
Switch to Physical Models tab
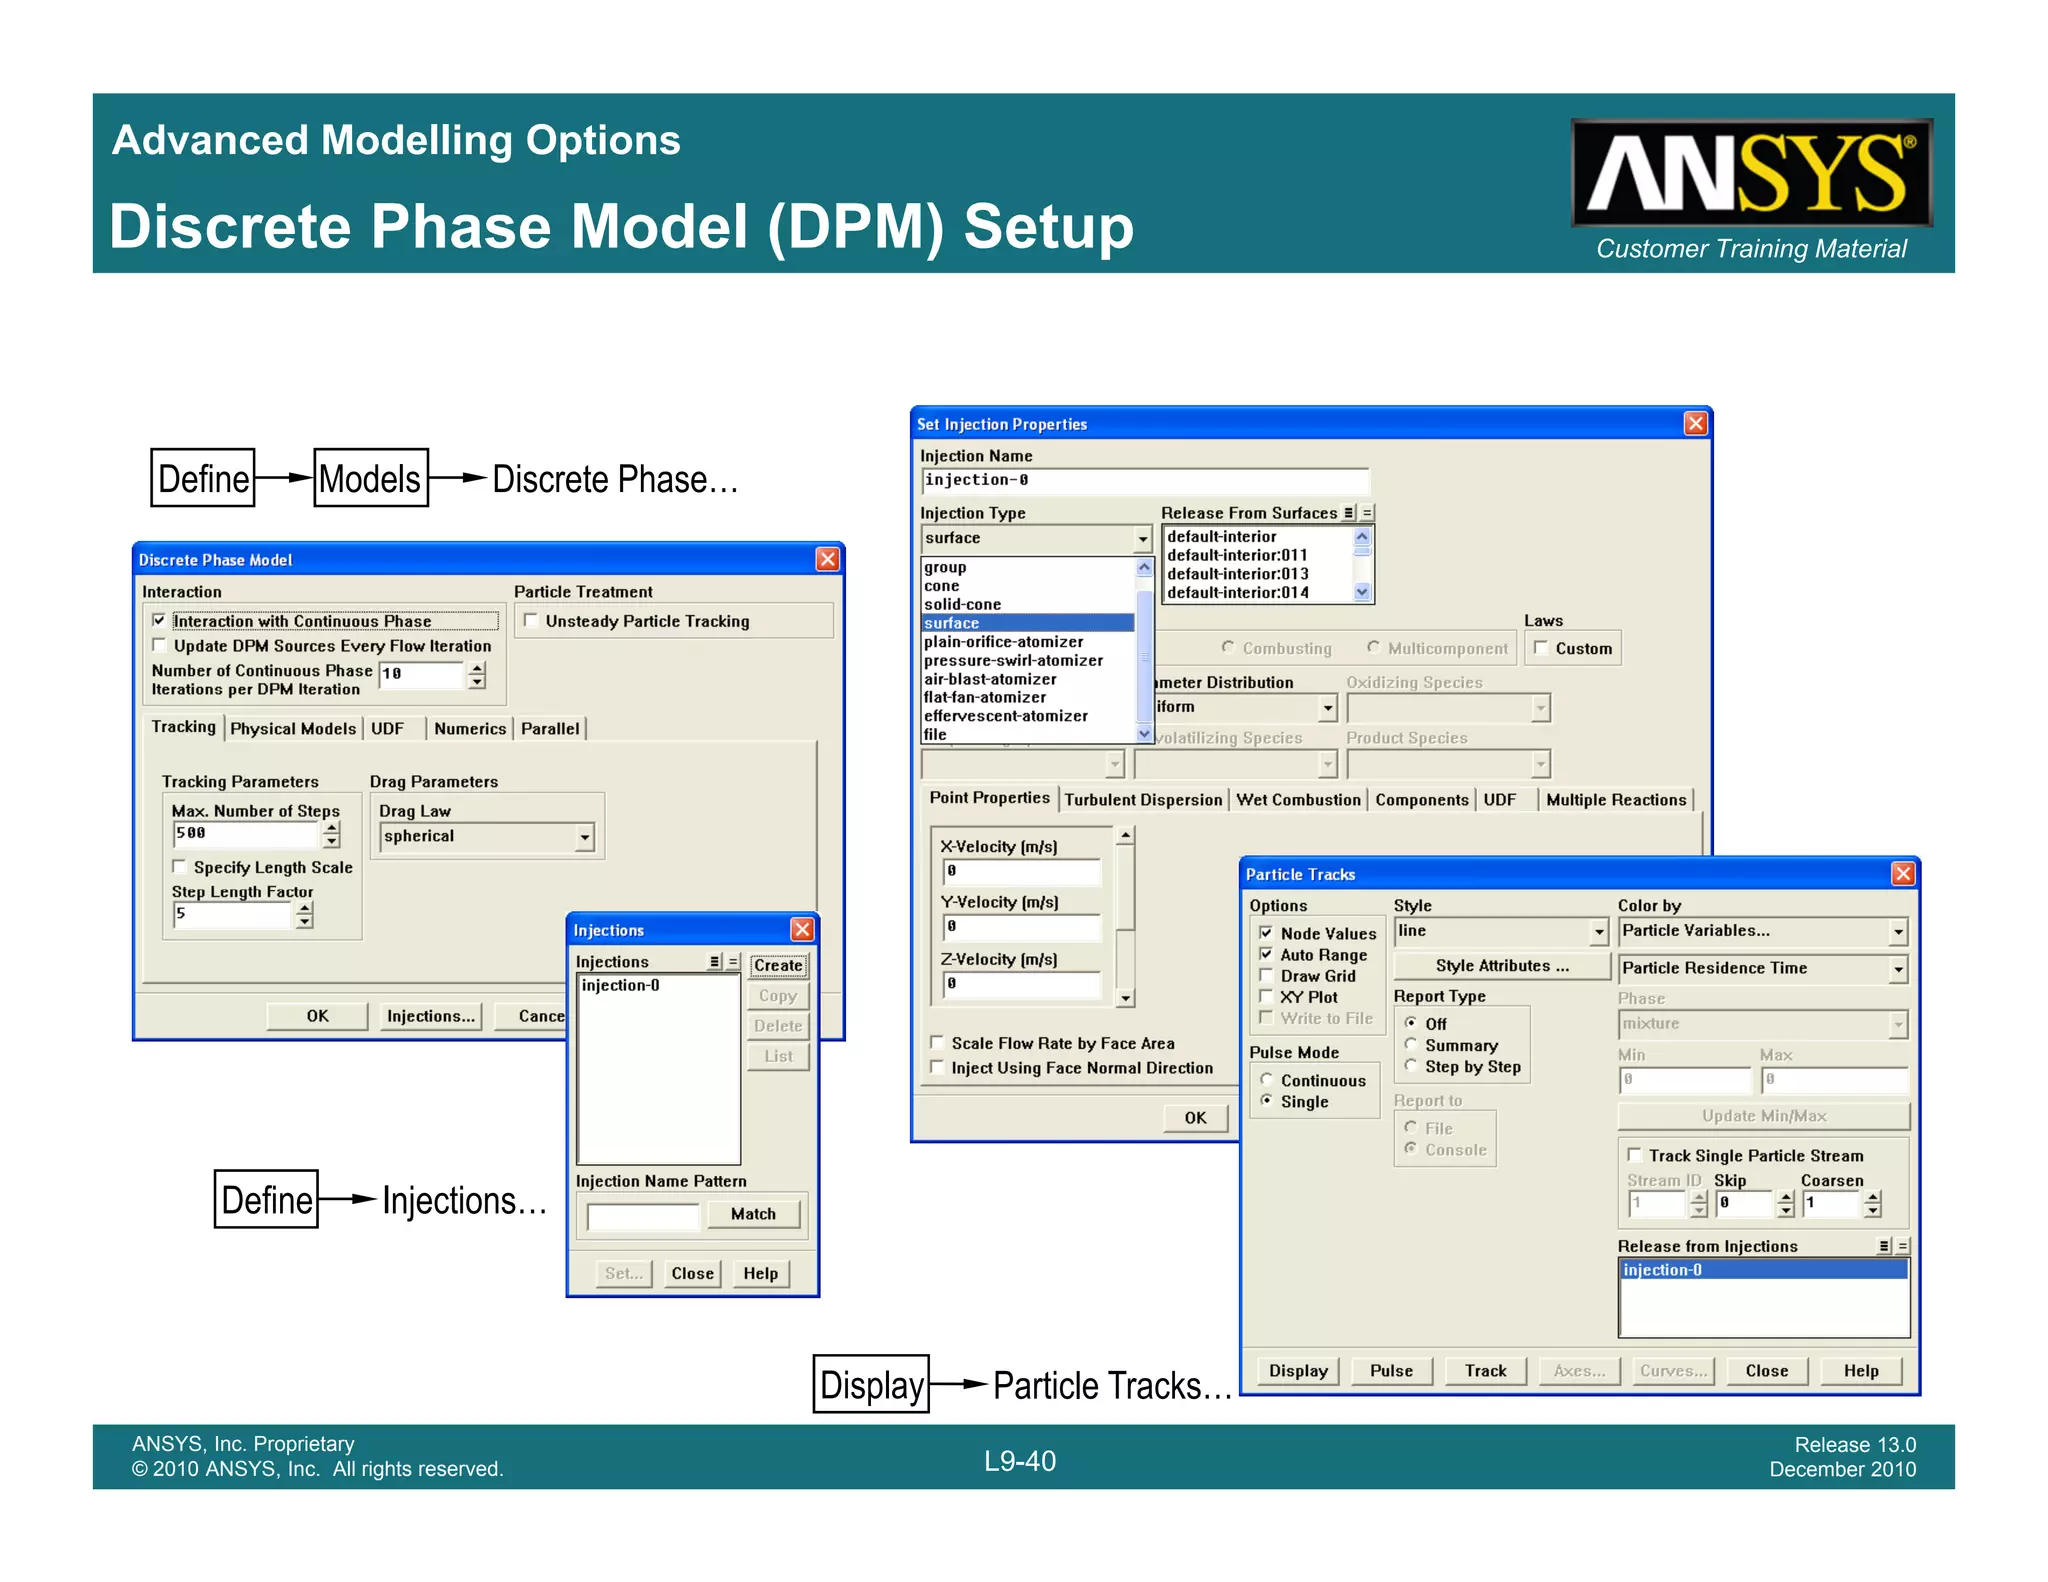[x=293, y=729]
